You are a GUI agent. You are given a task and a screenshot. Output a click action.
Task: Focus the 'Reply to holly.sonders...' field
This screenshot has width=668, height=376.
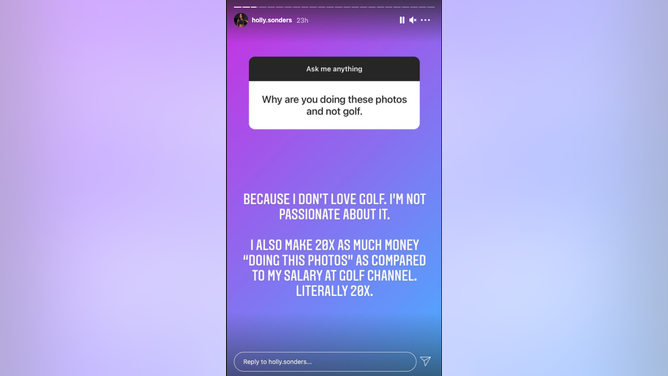pos(325,362)
